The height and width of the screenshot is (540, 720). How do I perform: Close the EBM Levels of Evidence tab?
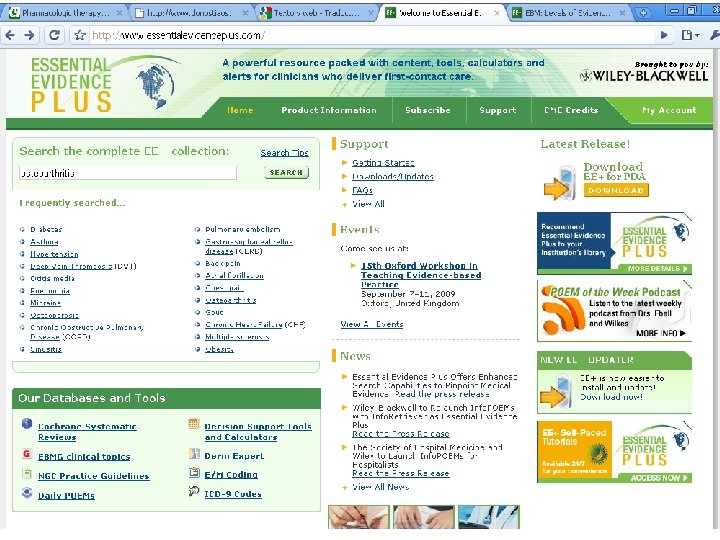[623, 13]
